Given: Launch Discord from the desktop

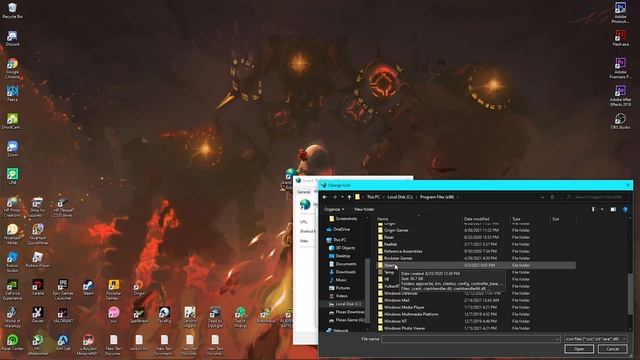Looking at the screenshot, I should (12, 38).
